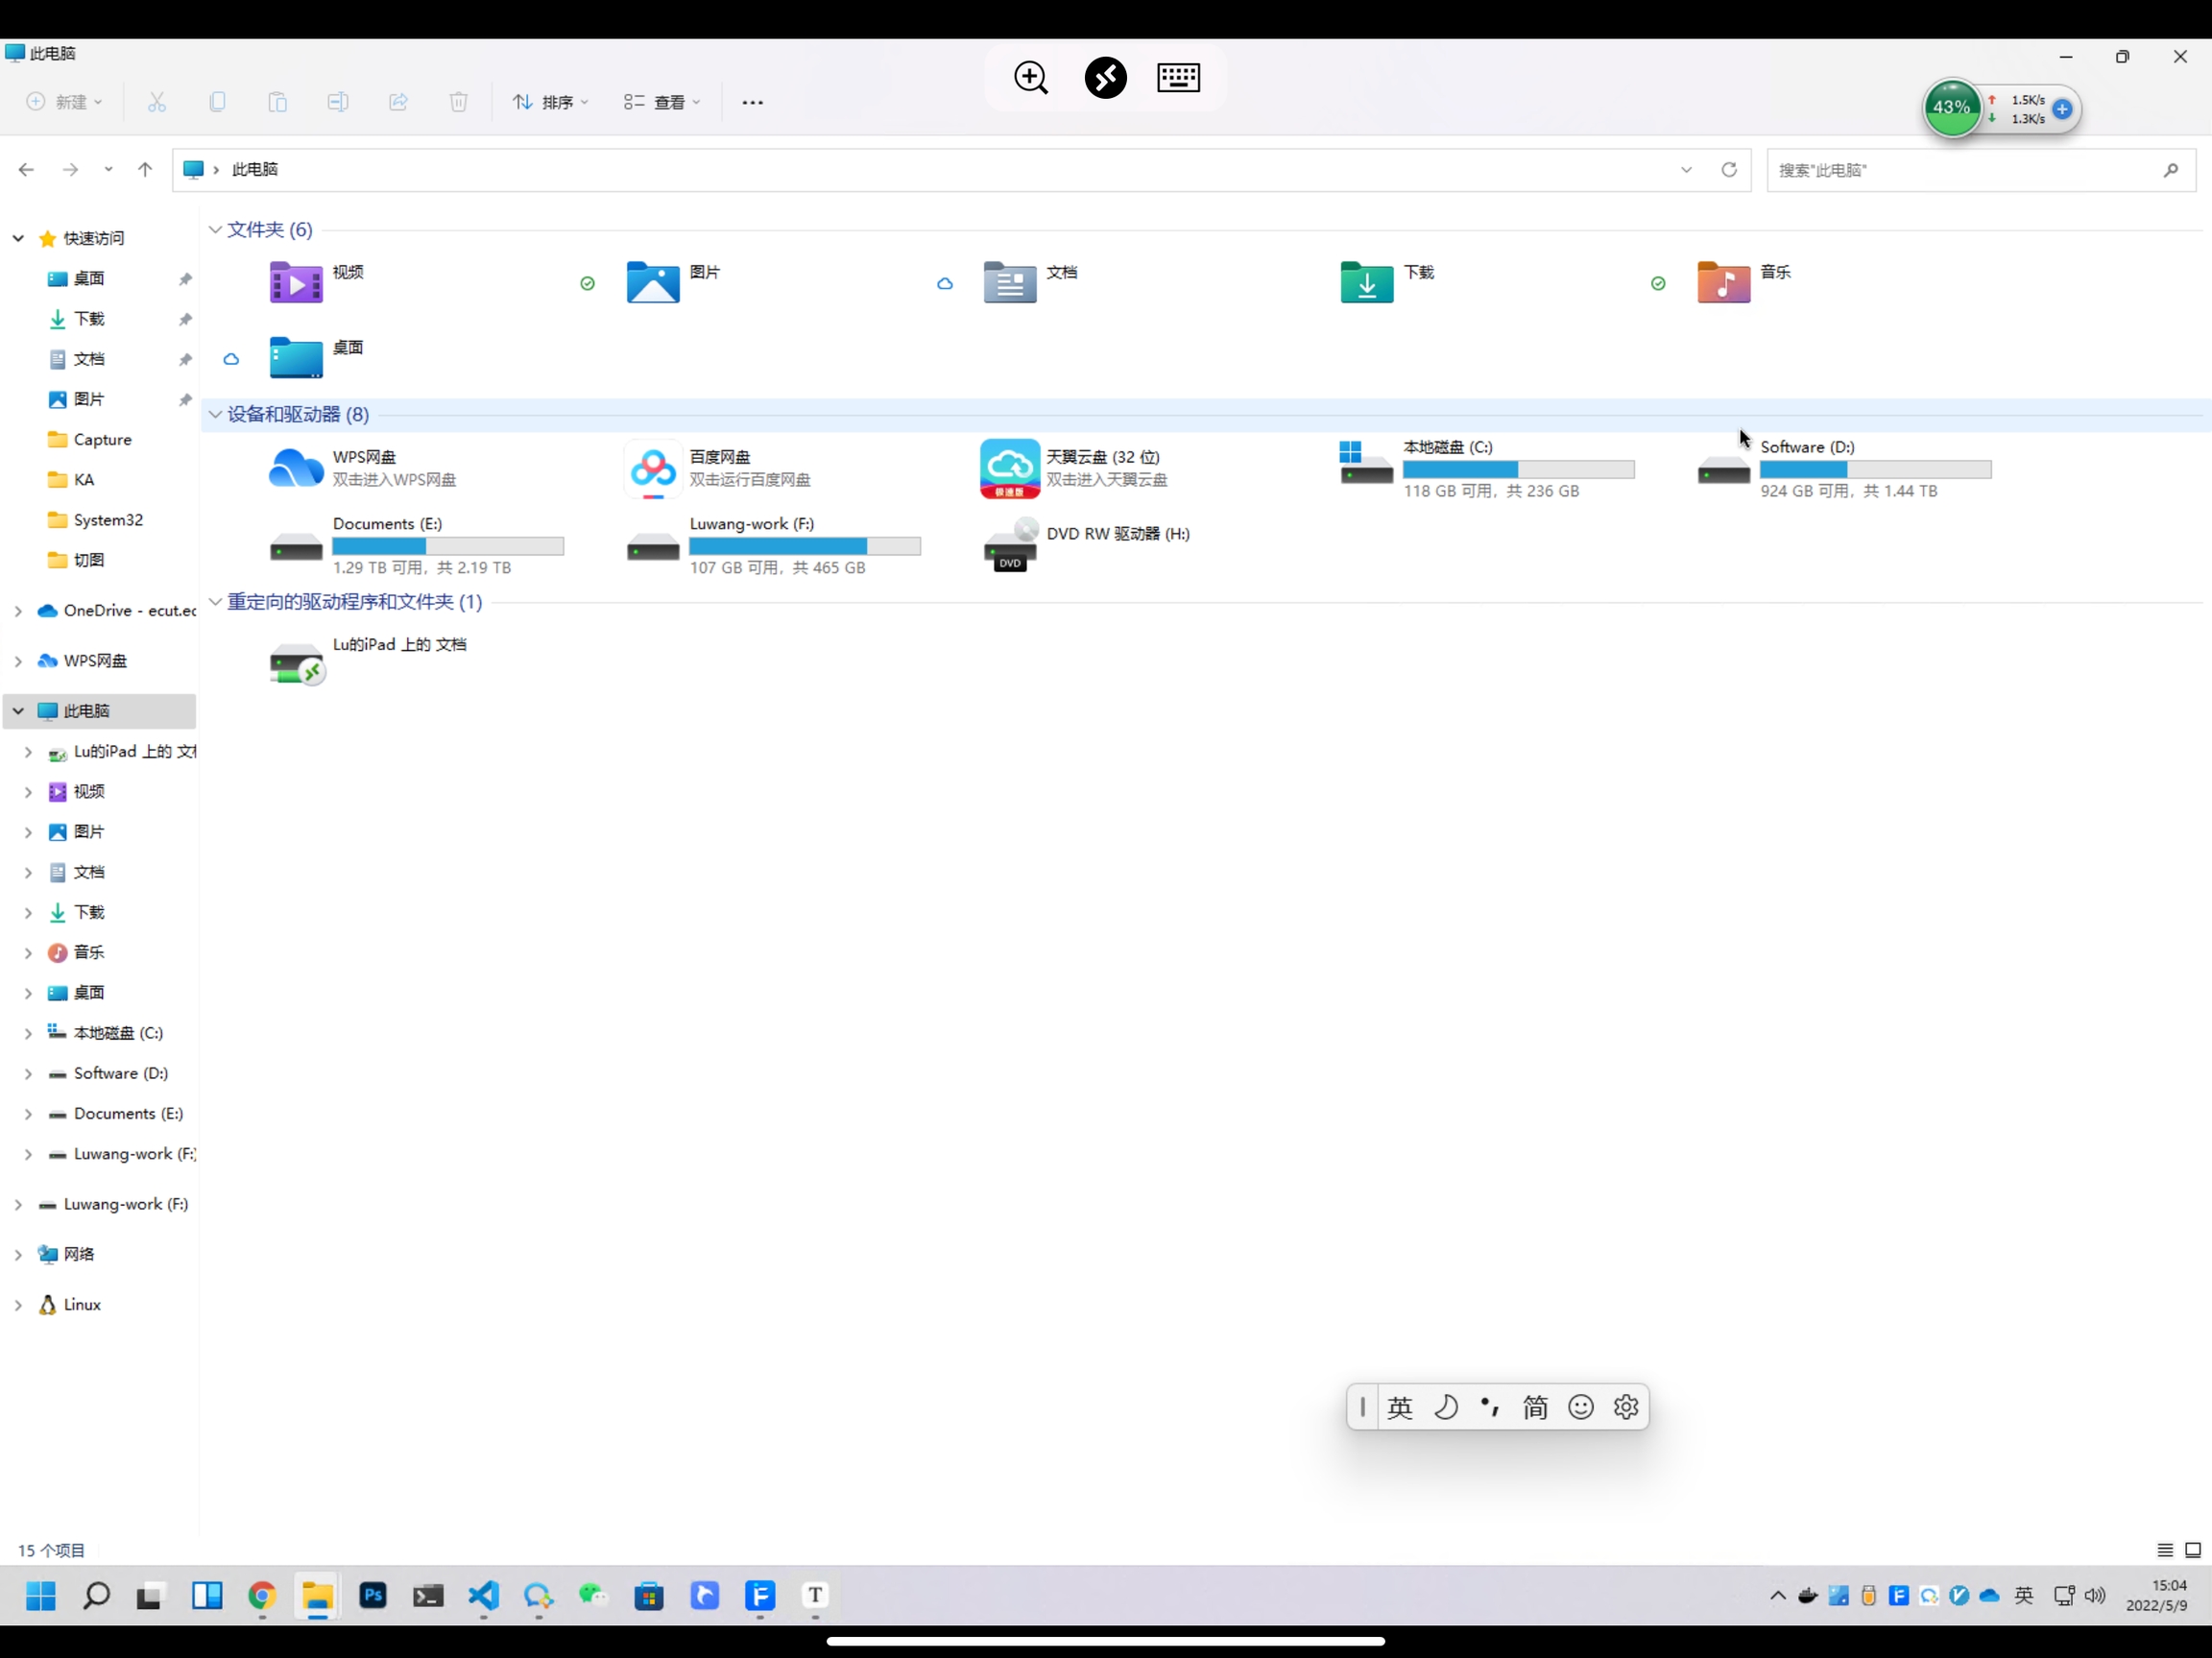The width and height of the screenshot is (2212, 1658).
Task: Open the three-dot See more menu
Action: tap(753, 102)
